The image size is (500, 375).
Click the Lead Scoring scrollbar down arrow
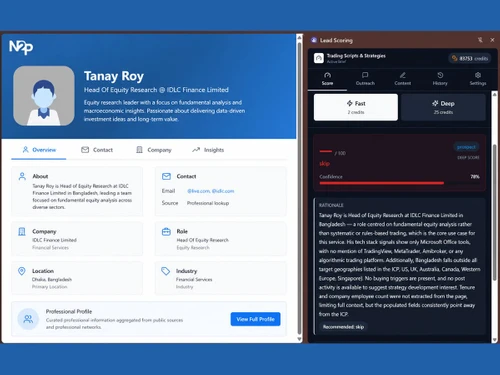coord(495,340)
